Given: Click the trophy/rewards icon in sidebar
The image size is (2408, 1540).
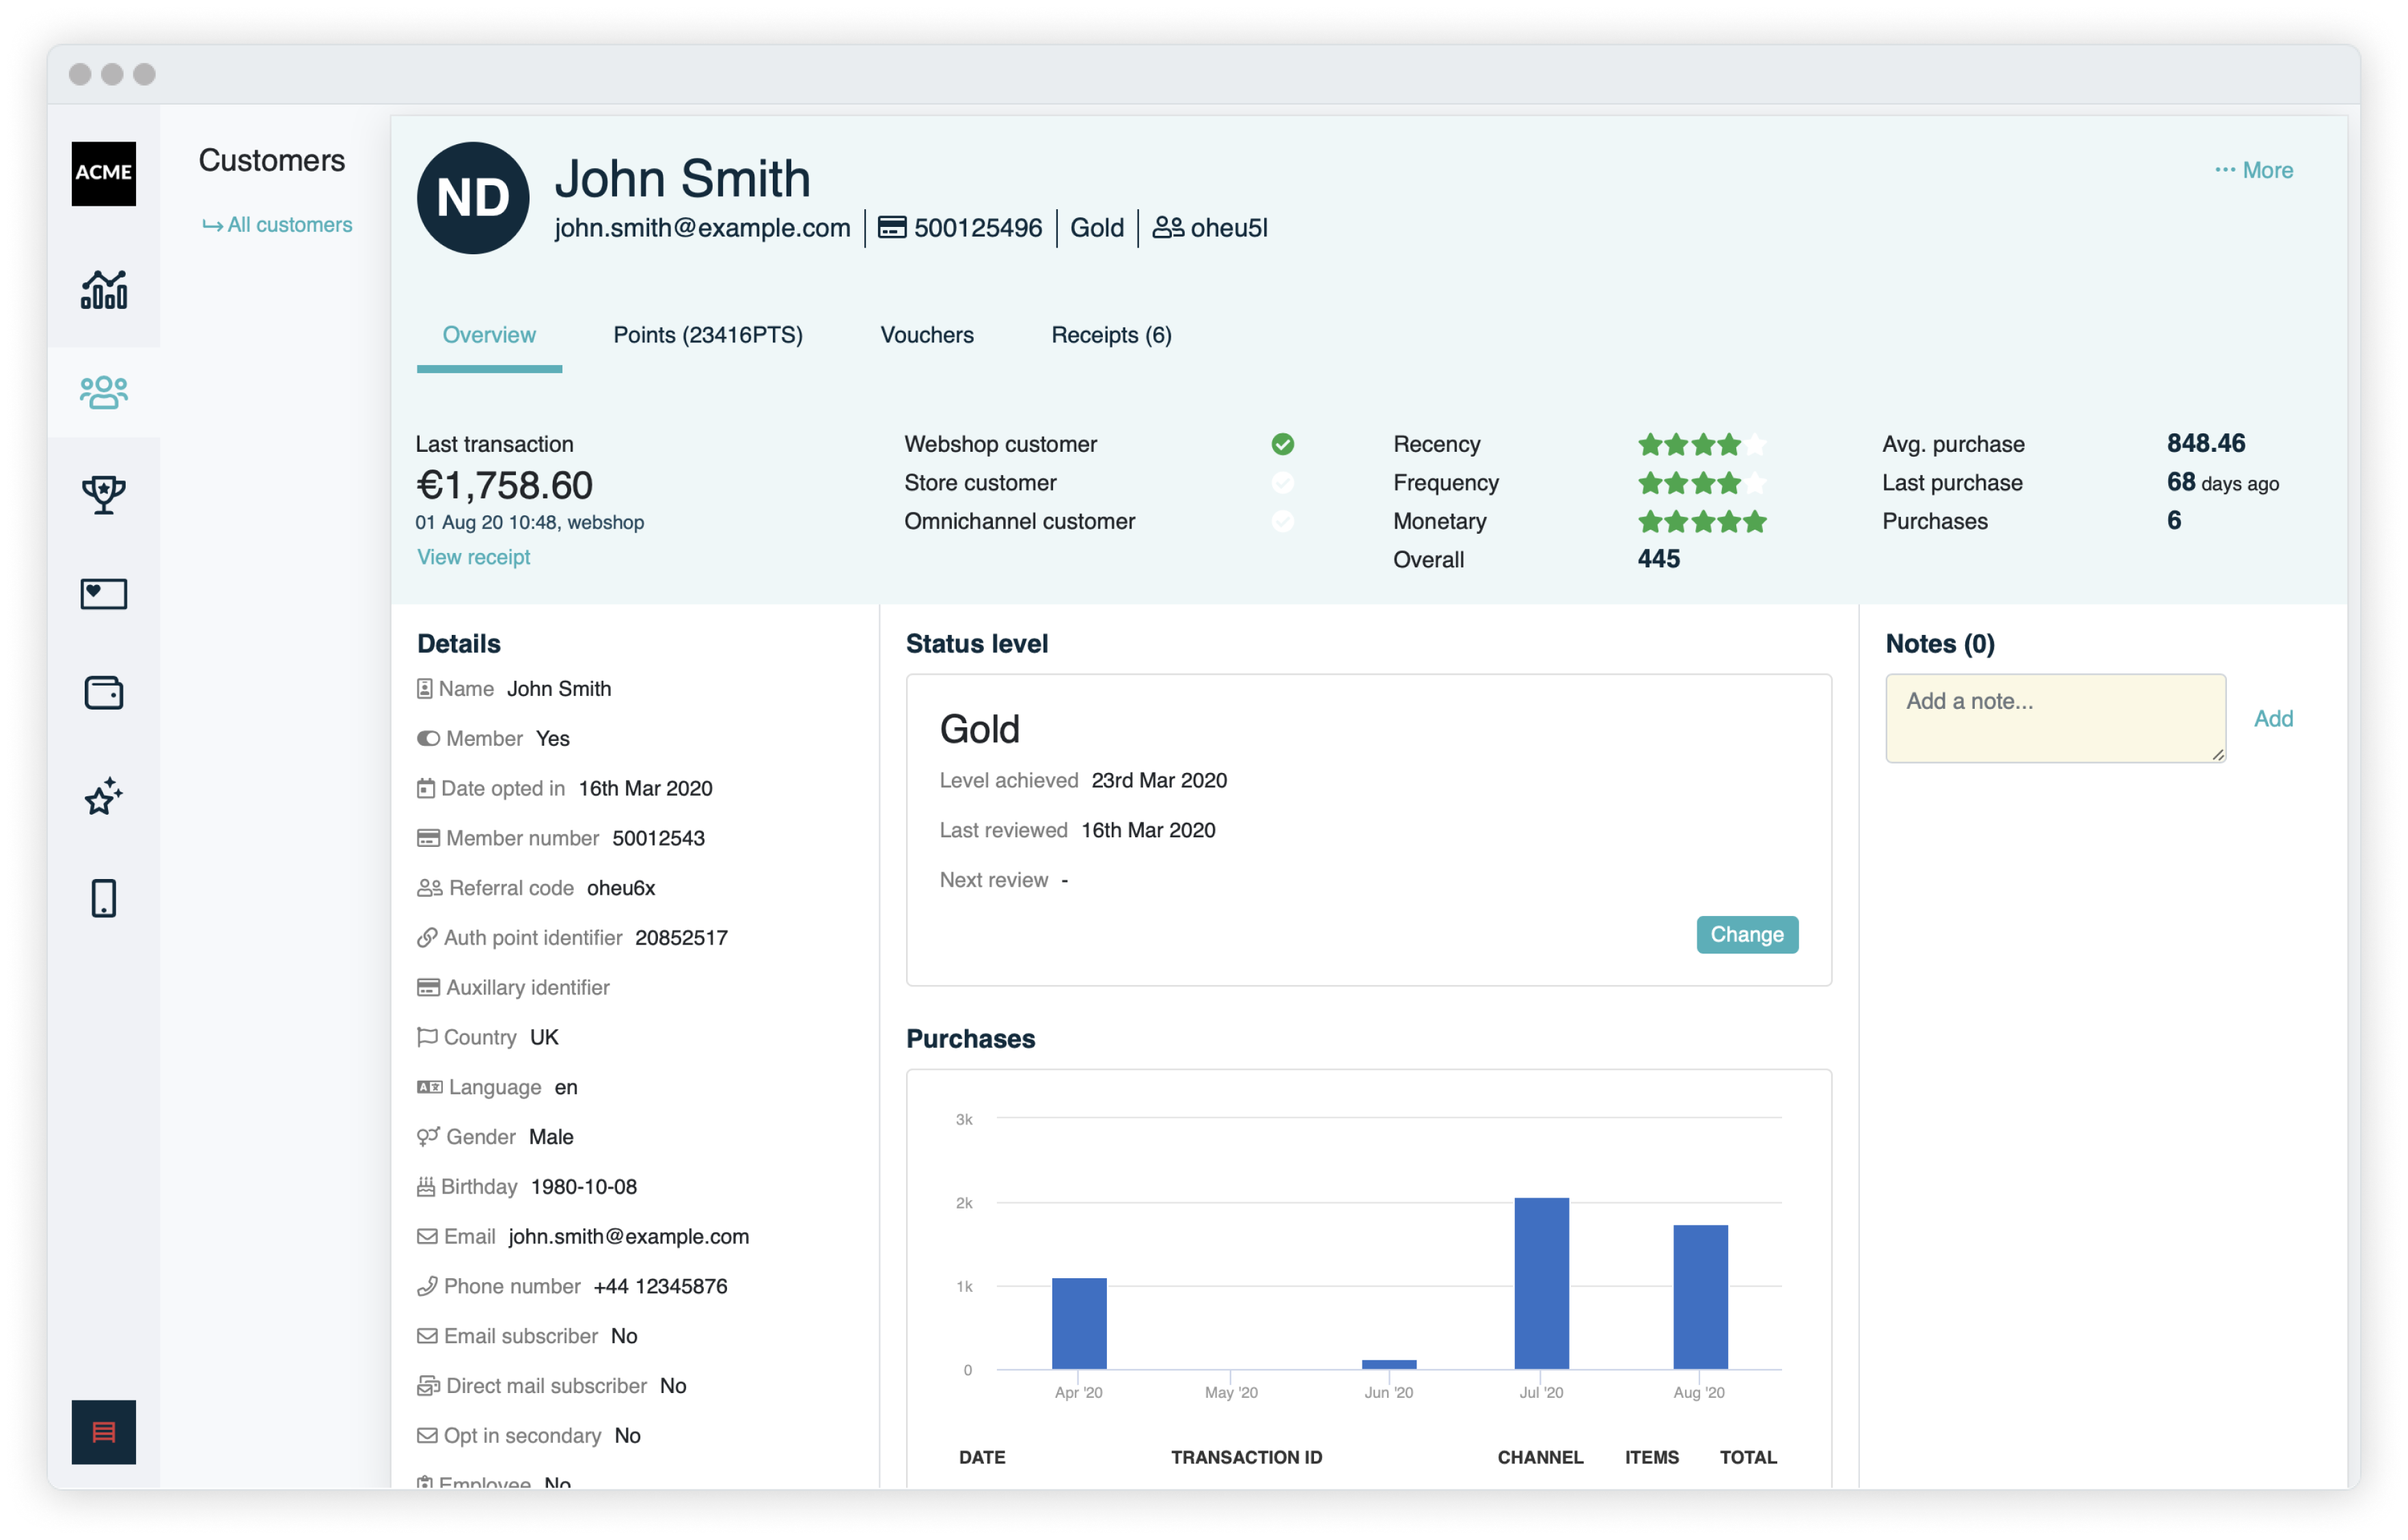Looking at the screenshot, I should [x=104, y=494].
